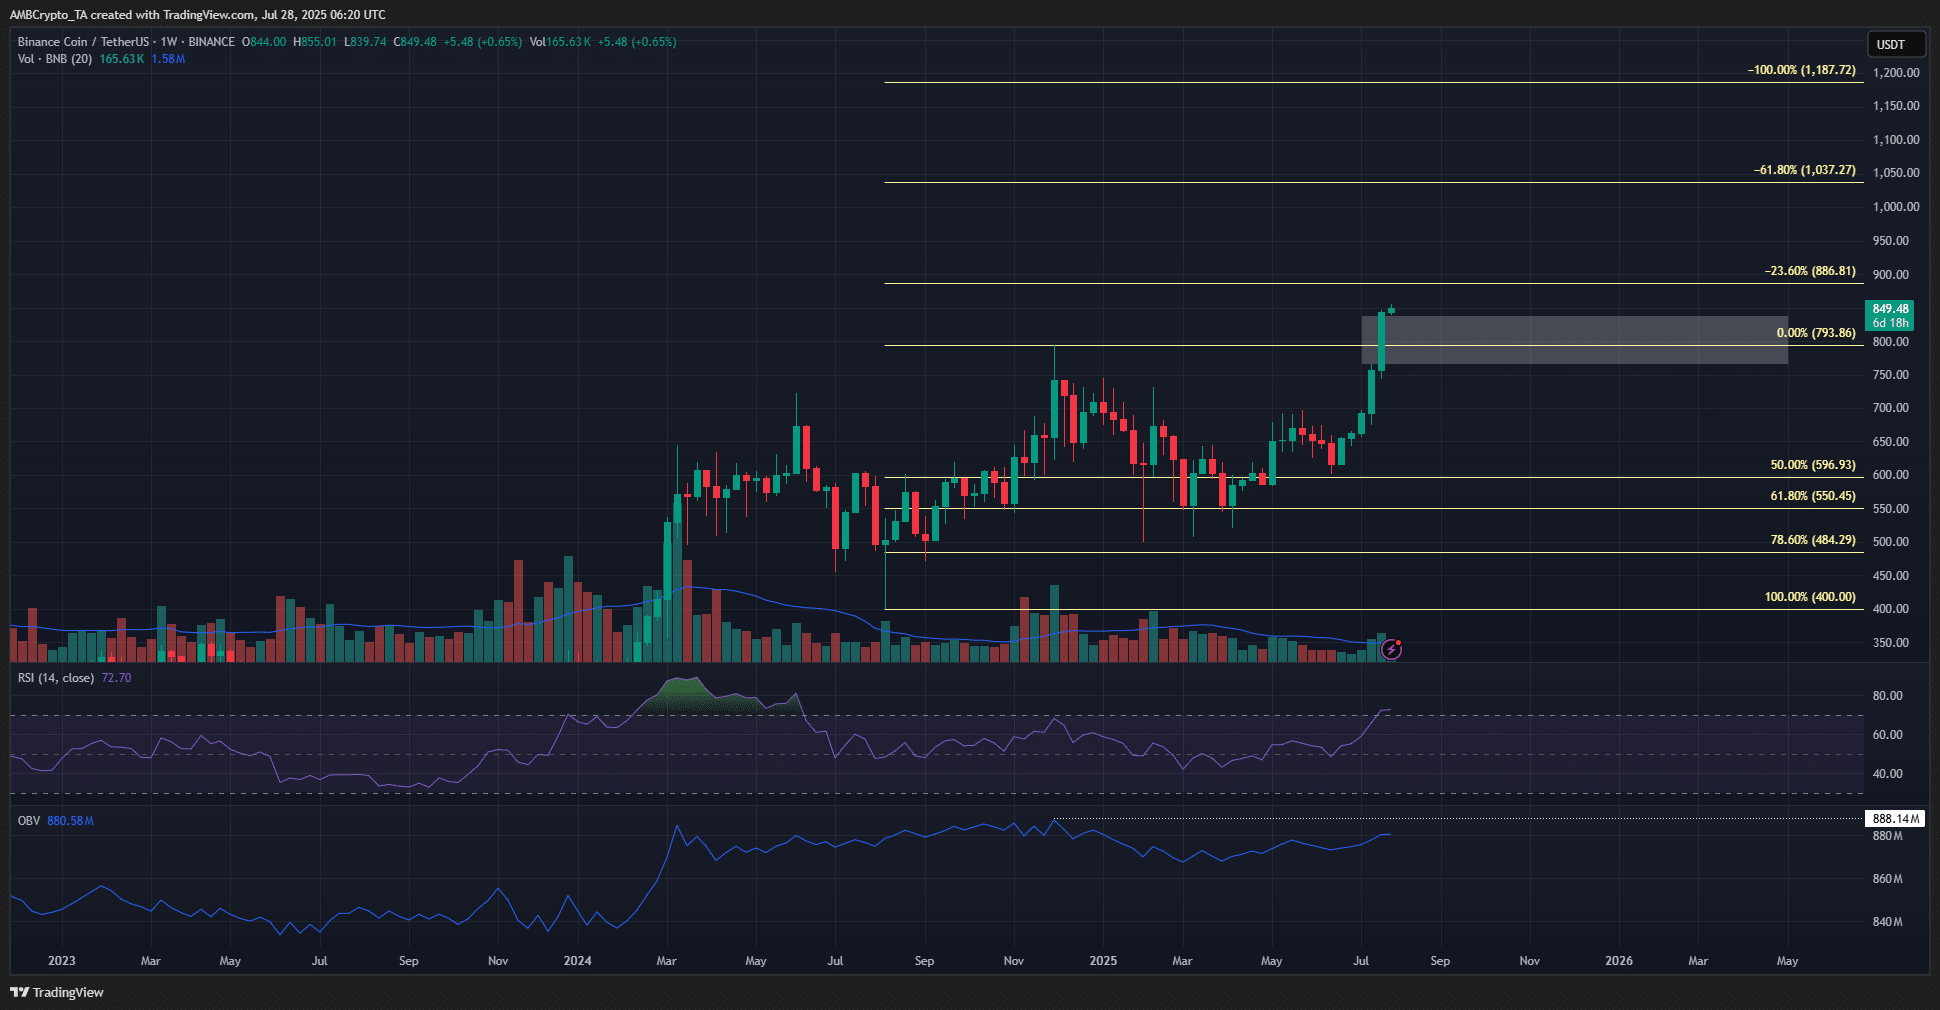1940x1010 pixels.
Task: Click the 78.60% (484.29) Fib level label
Action: pos(1812,540)
